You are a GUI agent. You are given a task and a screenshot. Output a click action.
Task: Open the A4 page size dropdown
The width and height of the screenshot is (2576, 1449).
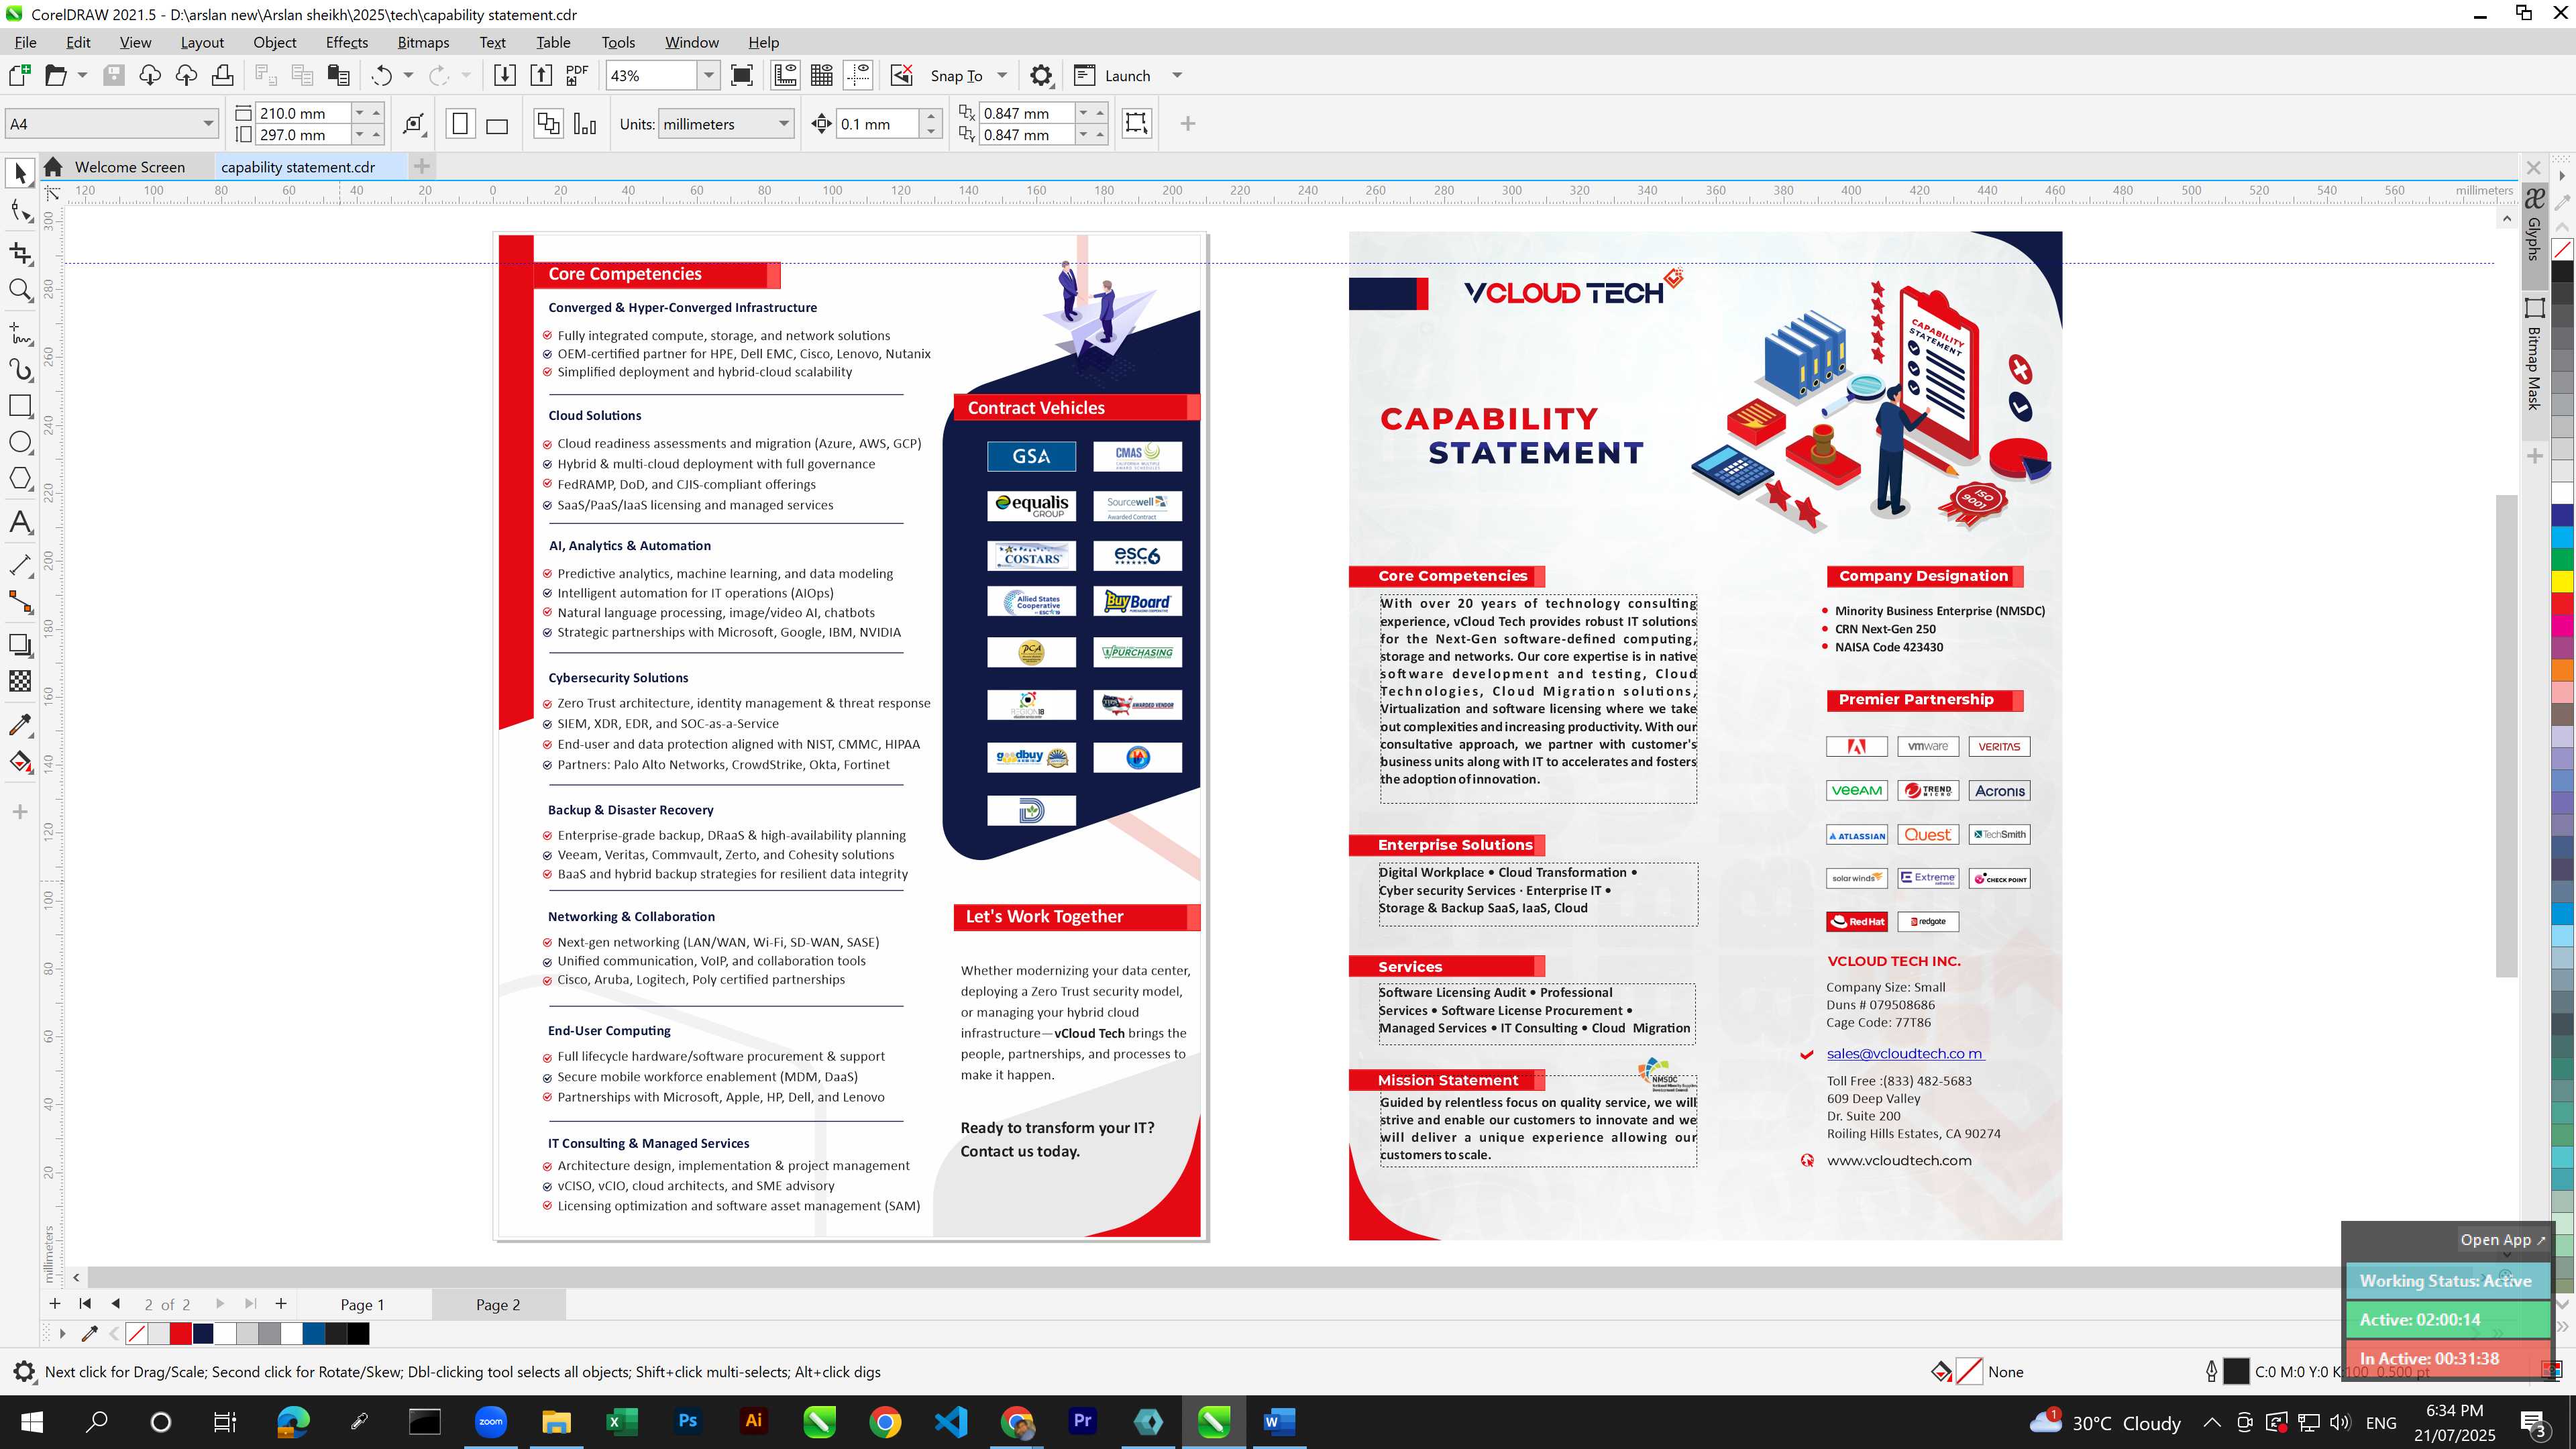(208, 124)
